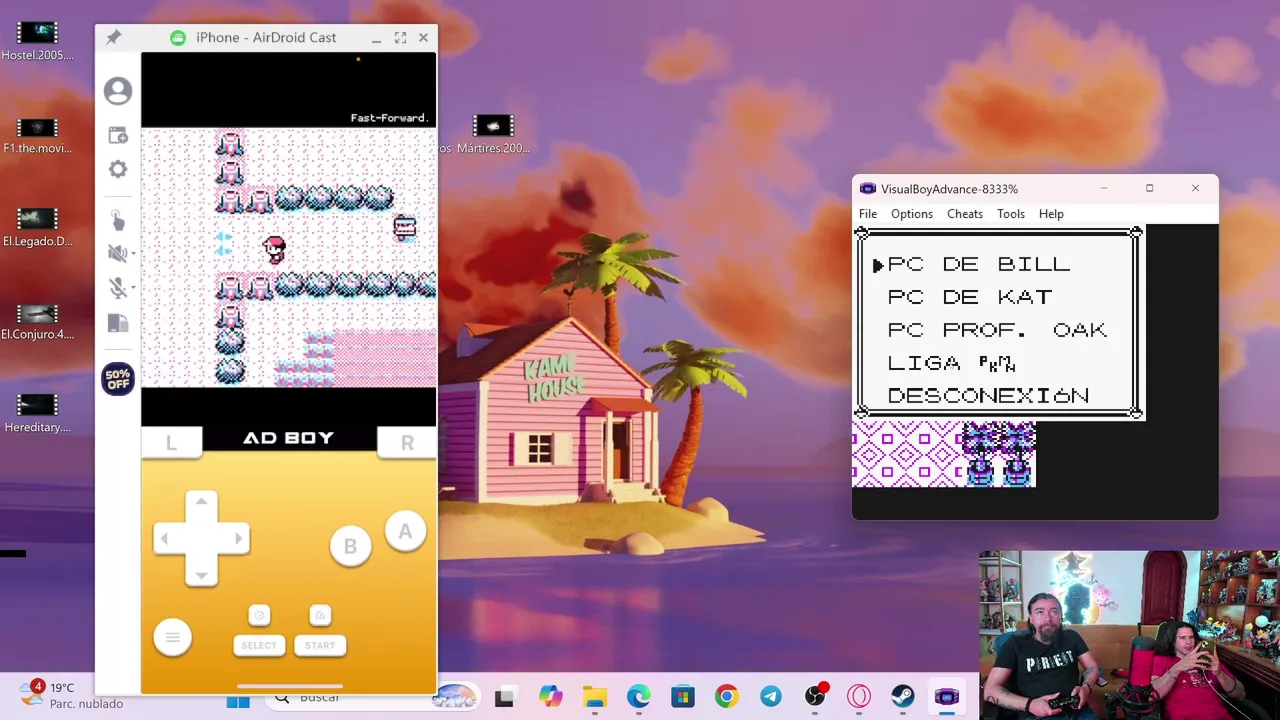Tap the D-pad down arrow
Viewport: 1280px width, 720px height.
[201, 574]
